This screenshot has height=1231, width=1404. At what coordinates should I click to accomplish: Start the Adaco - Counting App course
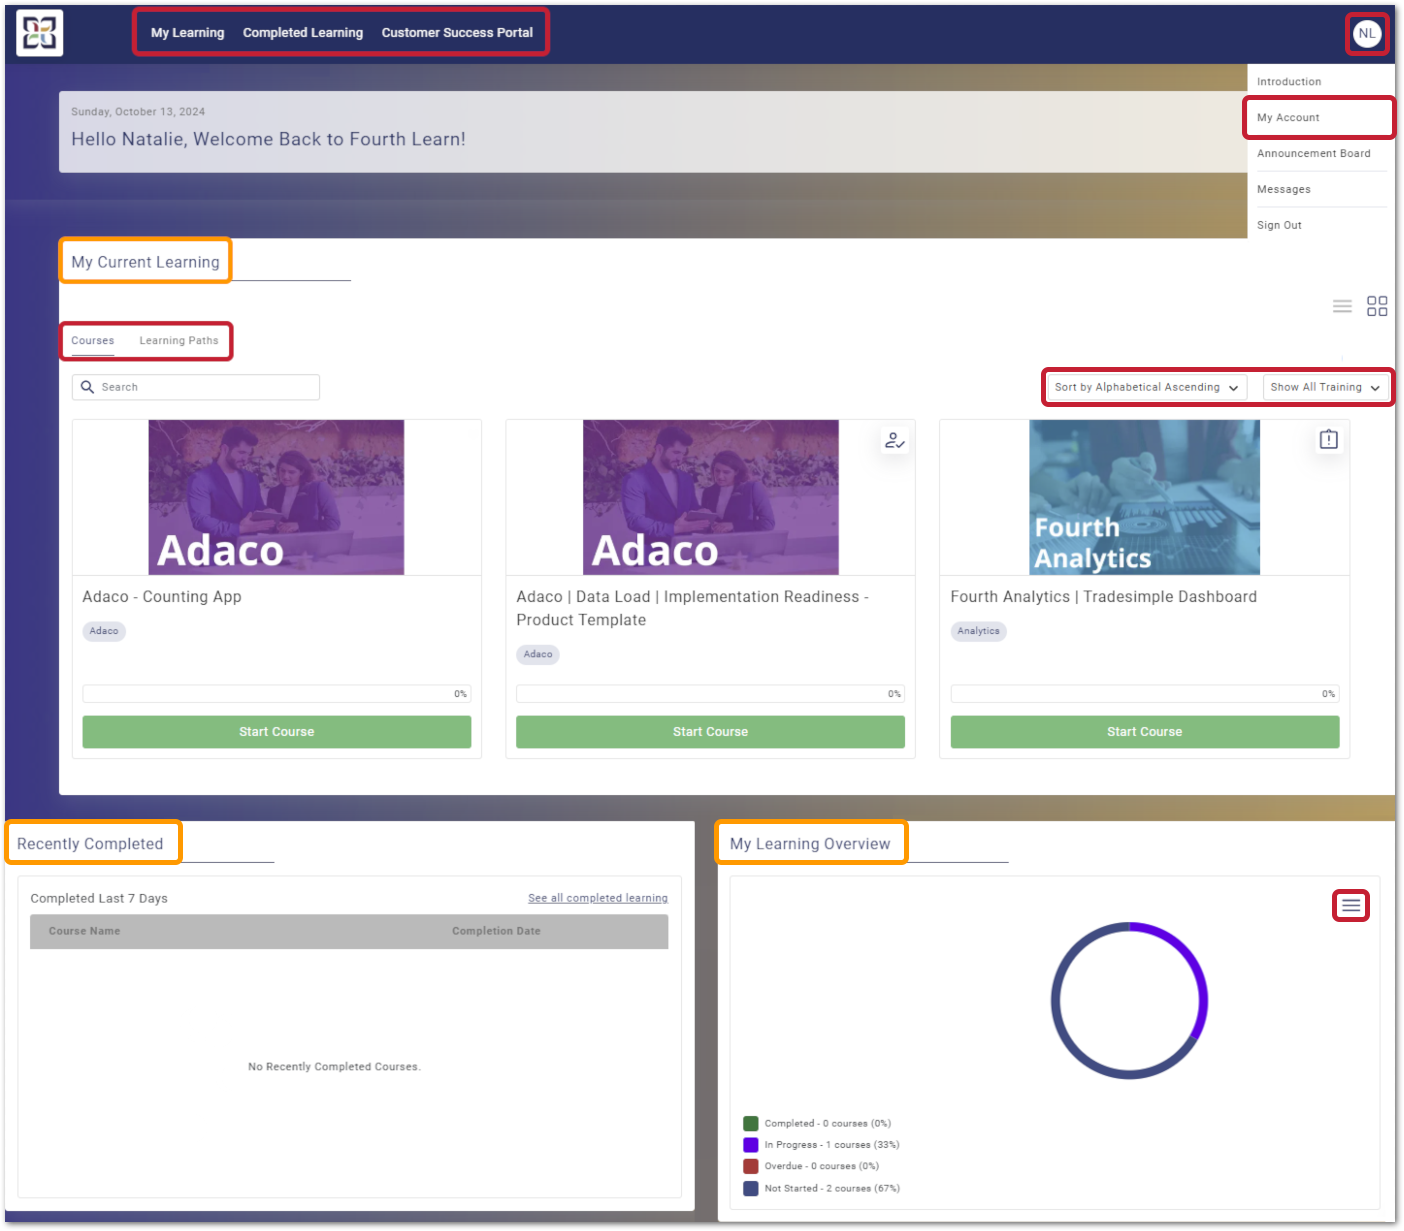click(x=277, y=732)
